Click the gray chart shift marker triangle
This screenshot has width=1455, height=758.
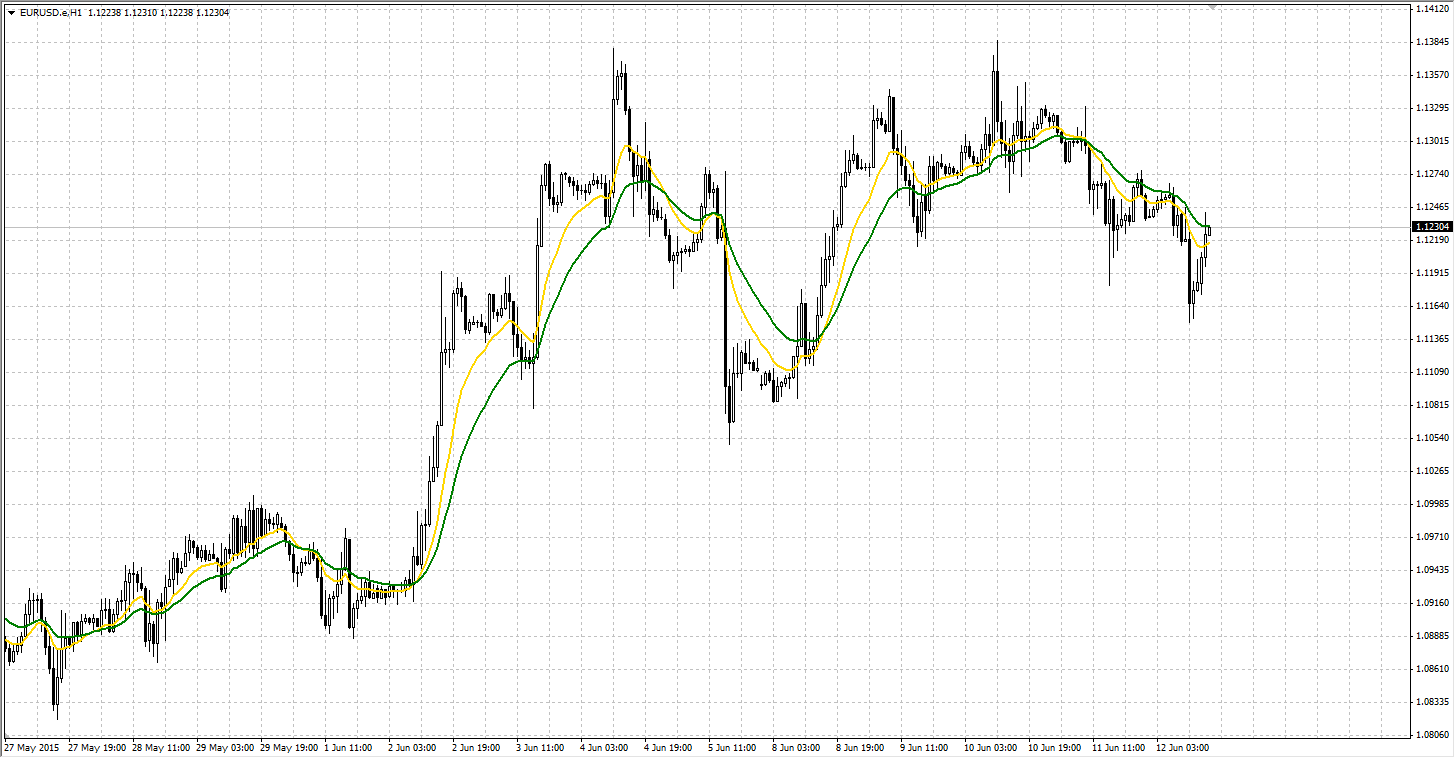1213,7
